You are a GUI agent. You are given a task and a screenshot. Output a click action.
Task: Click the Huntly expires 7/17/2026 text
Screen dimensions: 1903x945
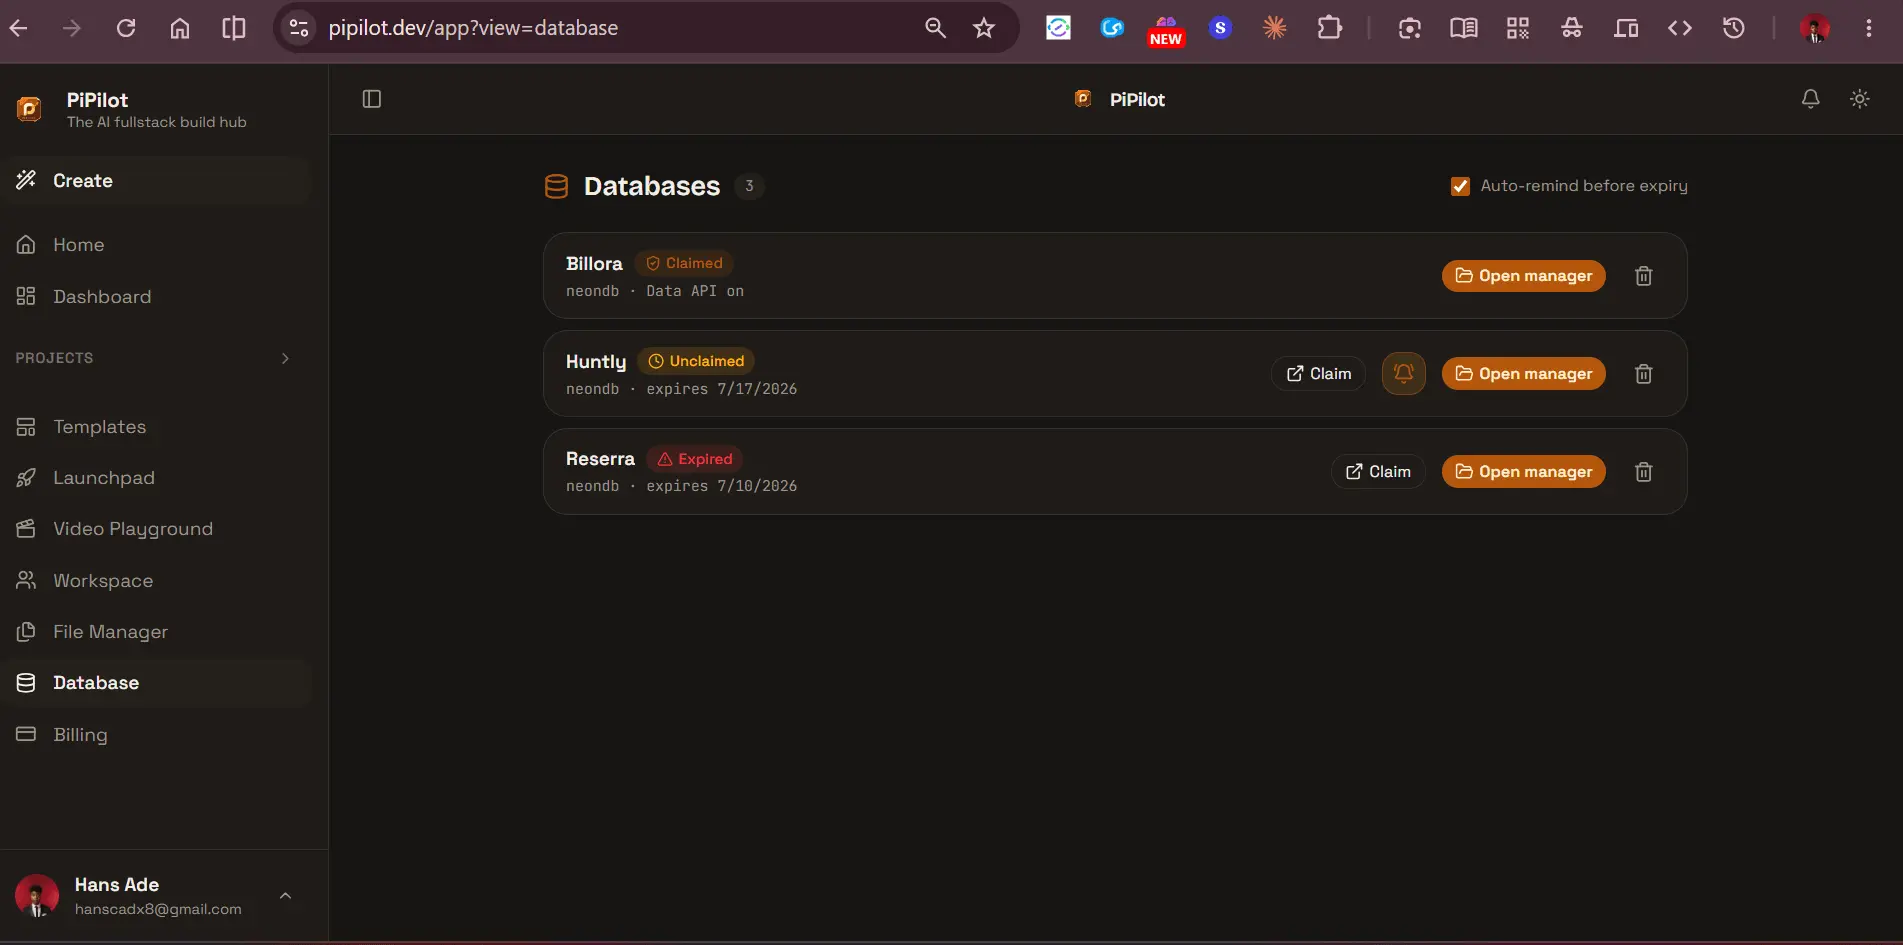[721, 389]
